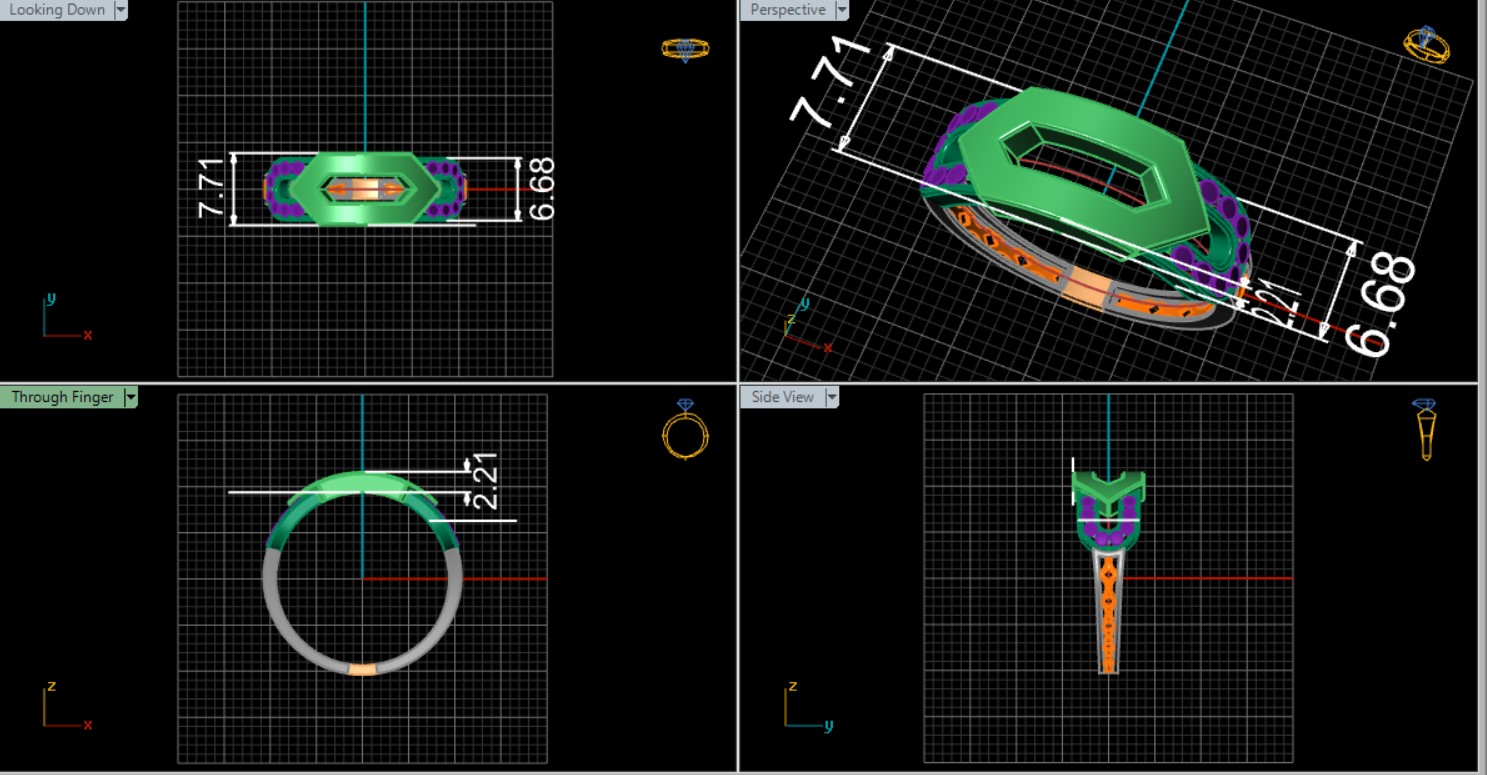Click the Through Finger viewport title
This screenshot has height=775, width=1487.
(62, 397)
